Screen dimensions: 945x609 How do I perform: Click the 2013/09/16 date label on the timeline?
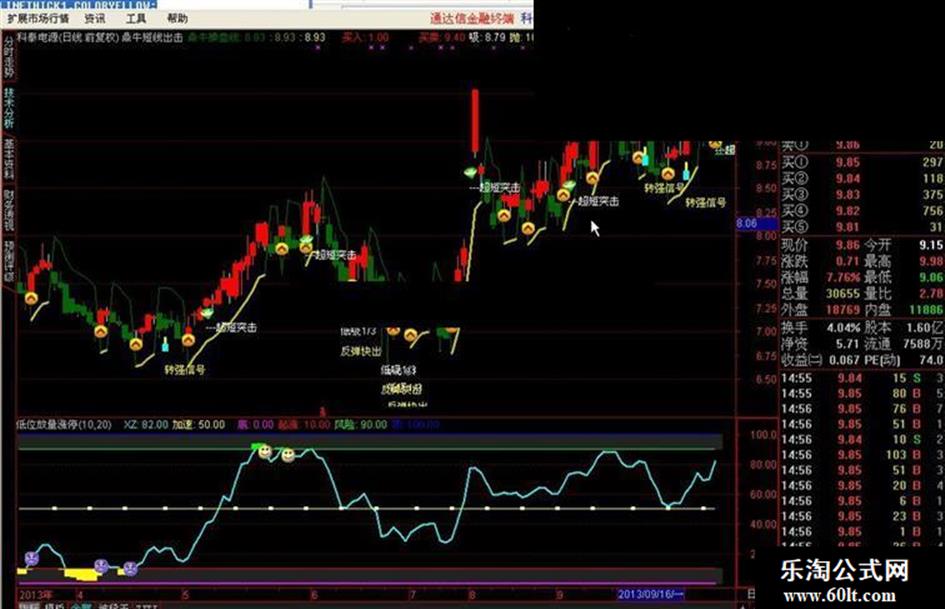[x=650, y=595]
